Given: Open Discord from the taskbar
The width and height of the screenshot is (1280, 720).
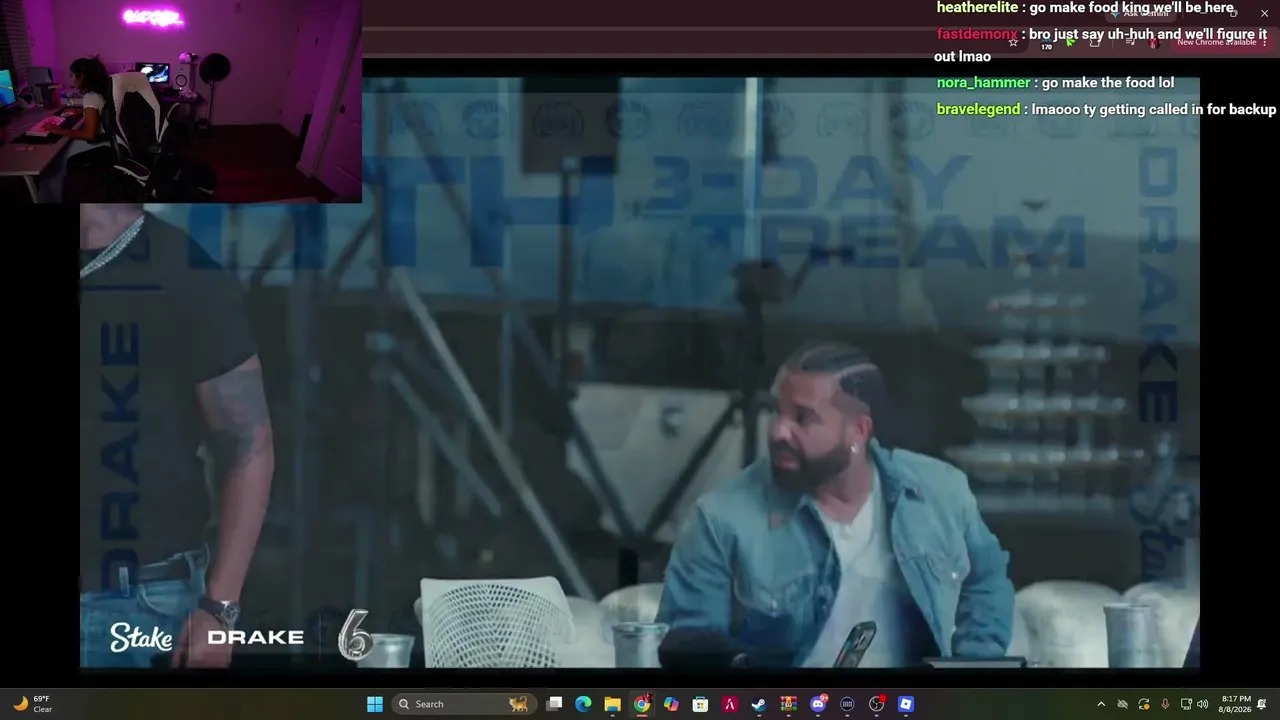Looking at the screenshot, I should (x=818, y=704).
